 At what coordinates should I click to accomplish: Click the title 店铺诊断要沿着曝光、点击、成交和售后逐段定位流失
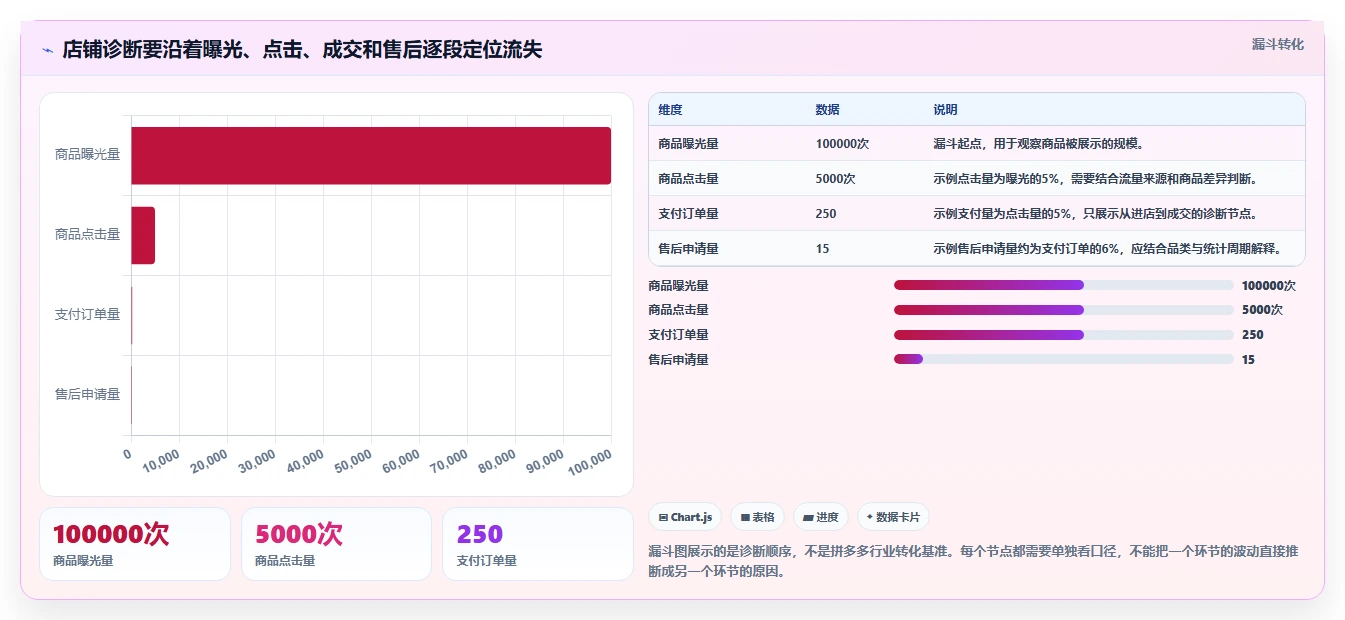pos(302,50)
